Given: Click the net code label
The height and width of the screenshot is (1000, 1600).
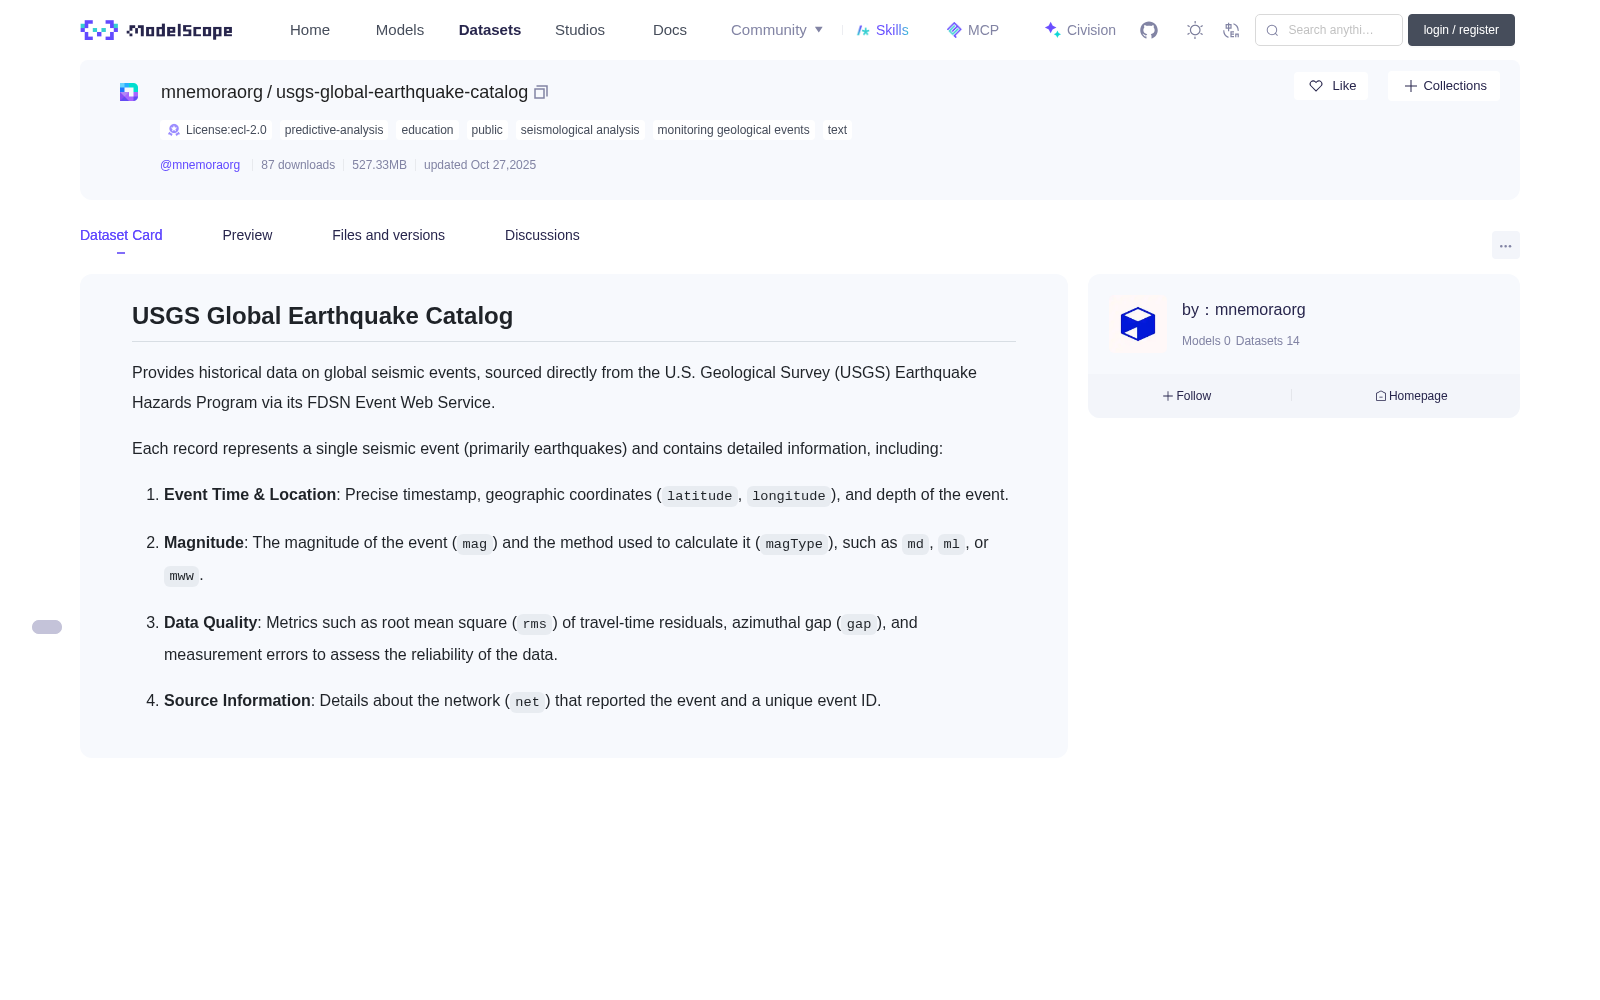Looking at the screenshot, I should (527, 702).
